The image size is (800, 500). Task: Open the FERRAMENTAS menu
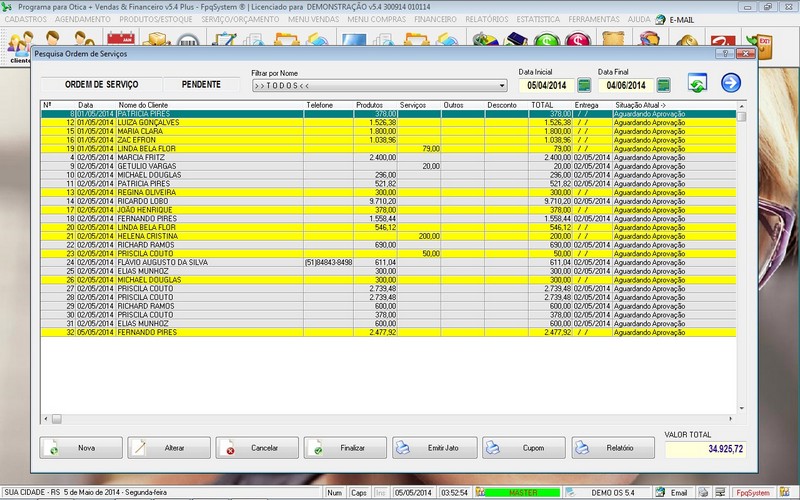(x=593, y=19)
